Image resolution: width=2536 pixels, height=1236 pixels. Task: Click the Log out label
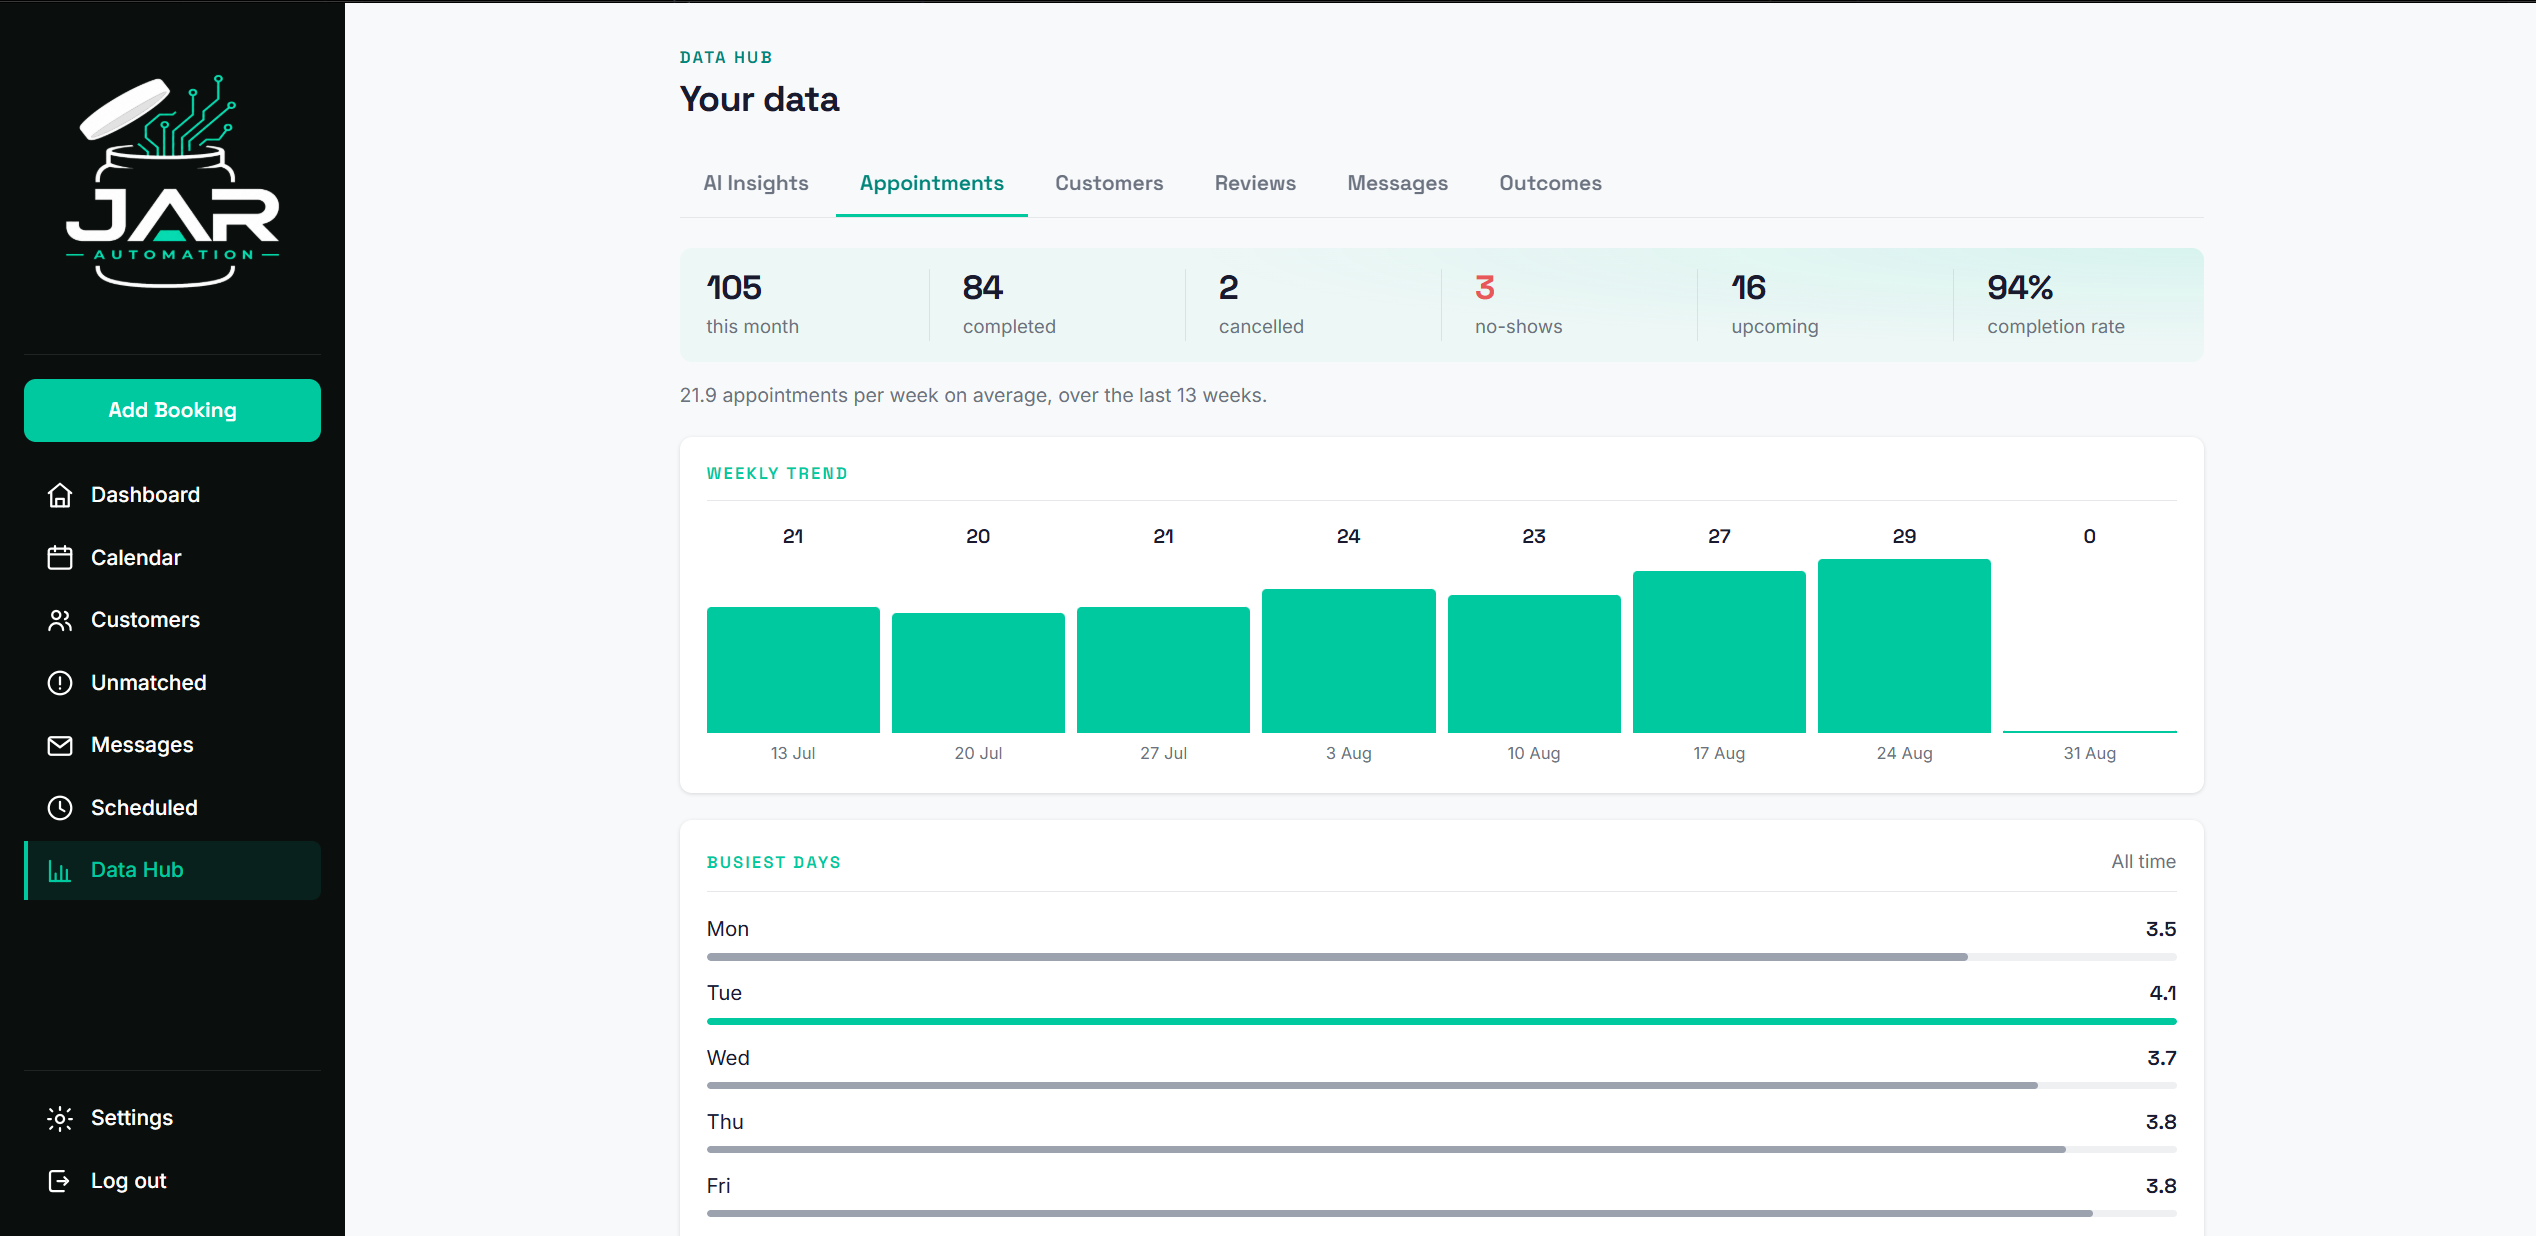tap(129, 1181)
